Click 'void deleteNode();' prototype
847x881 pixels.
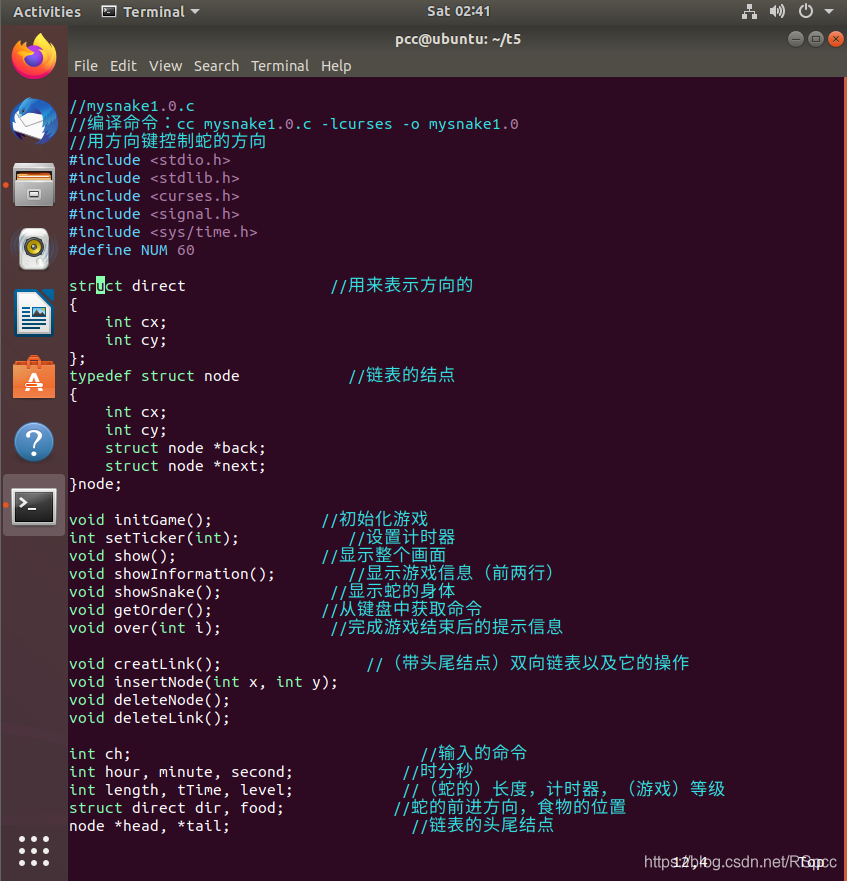pyautogui.click(x=150, y=700)
